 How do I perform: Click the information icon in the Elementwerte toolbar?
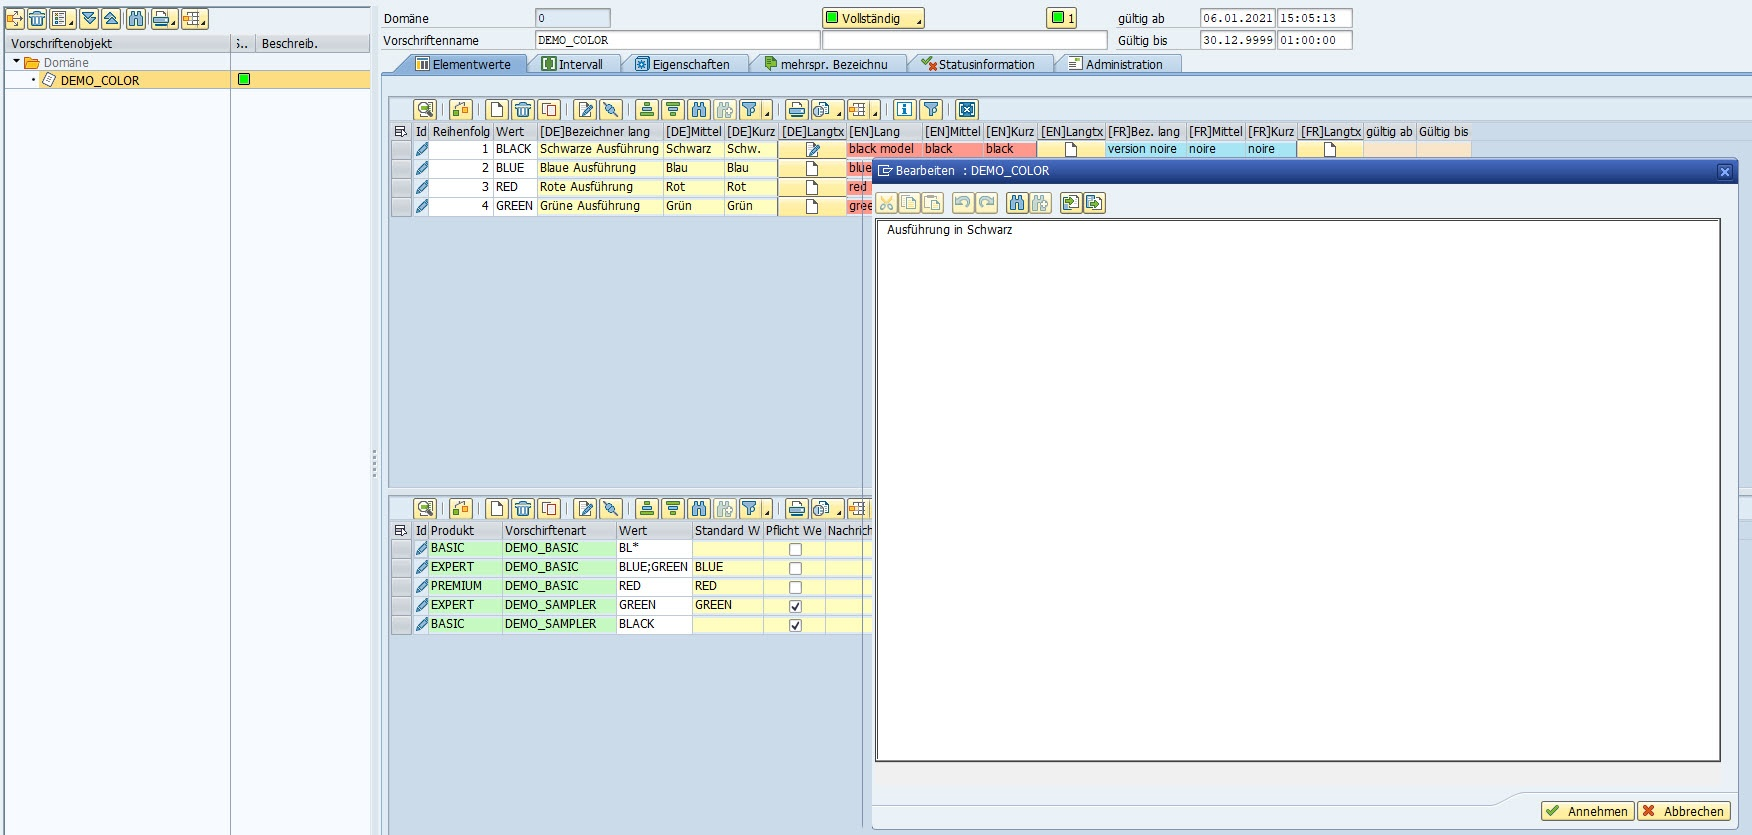click(904, 110)
